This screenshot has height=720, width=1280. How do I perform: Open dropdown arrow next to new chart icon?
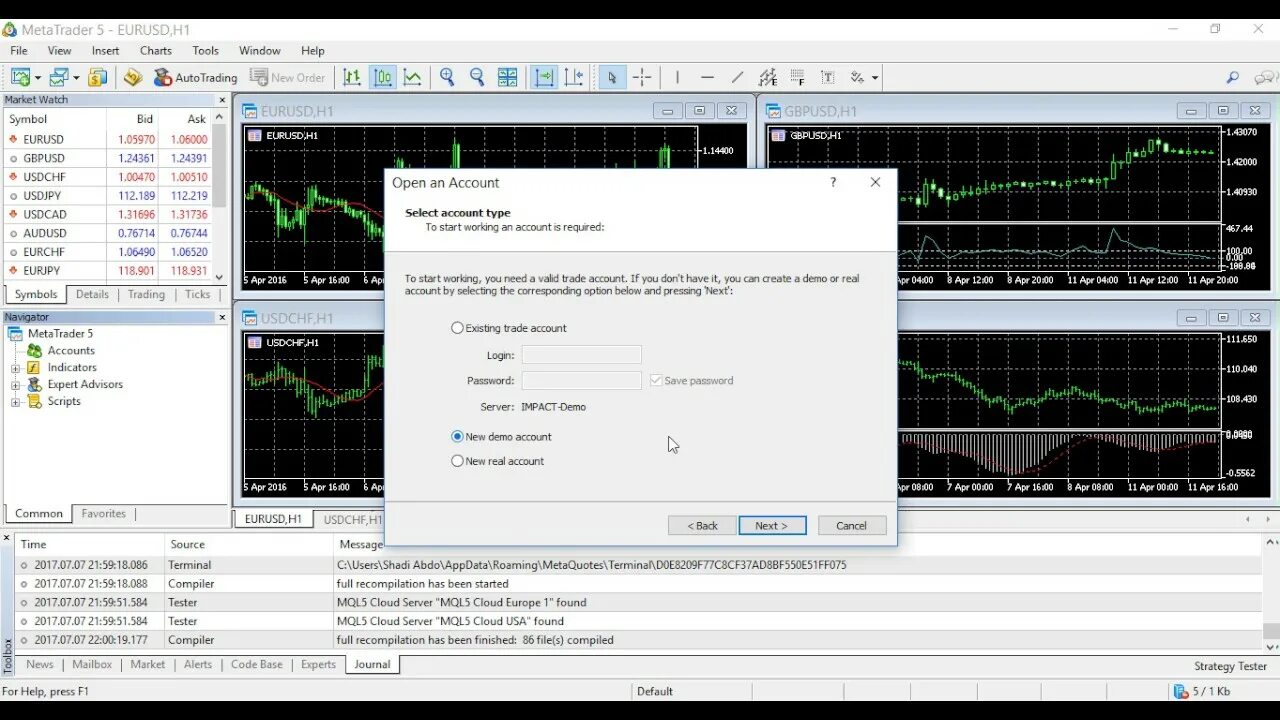38,78
